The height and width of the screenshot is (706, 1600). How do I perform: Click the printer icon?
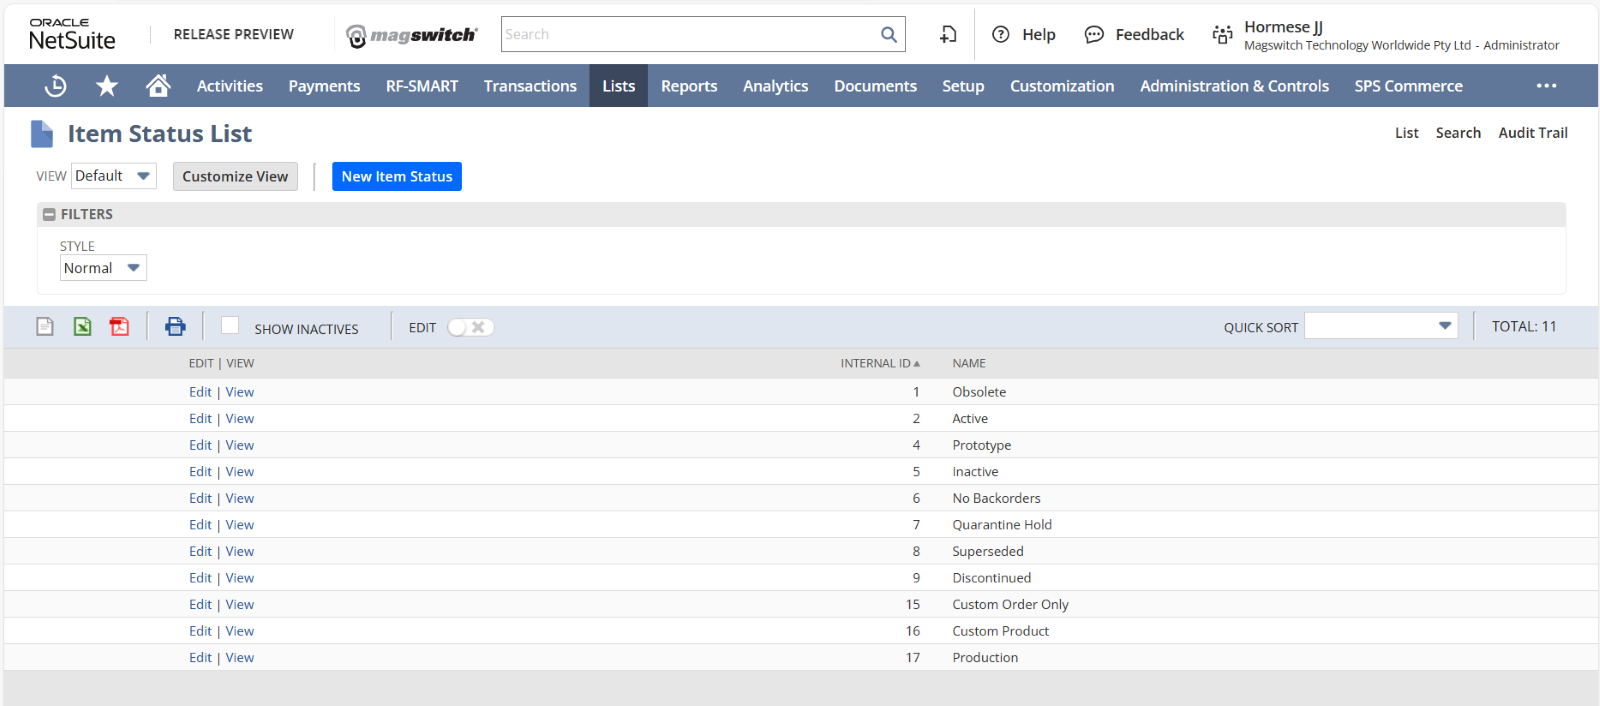[x=175, y=327]
